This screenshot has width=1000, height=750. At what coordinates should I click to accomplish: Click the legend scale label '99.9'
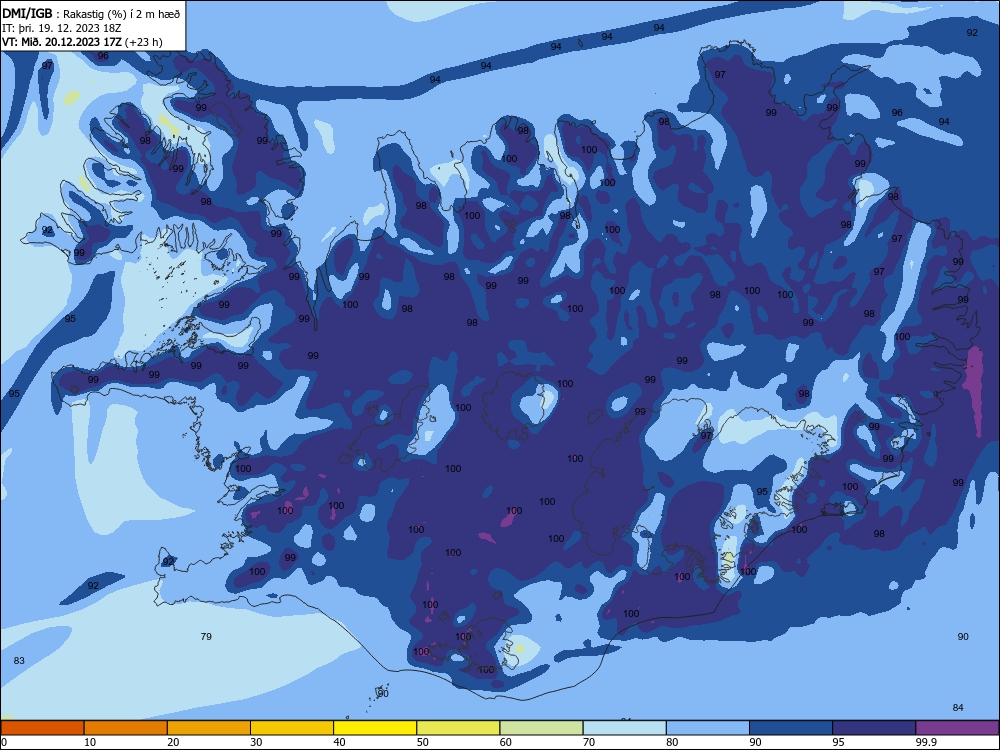click(926, 742)
